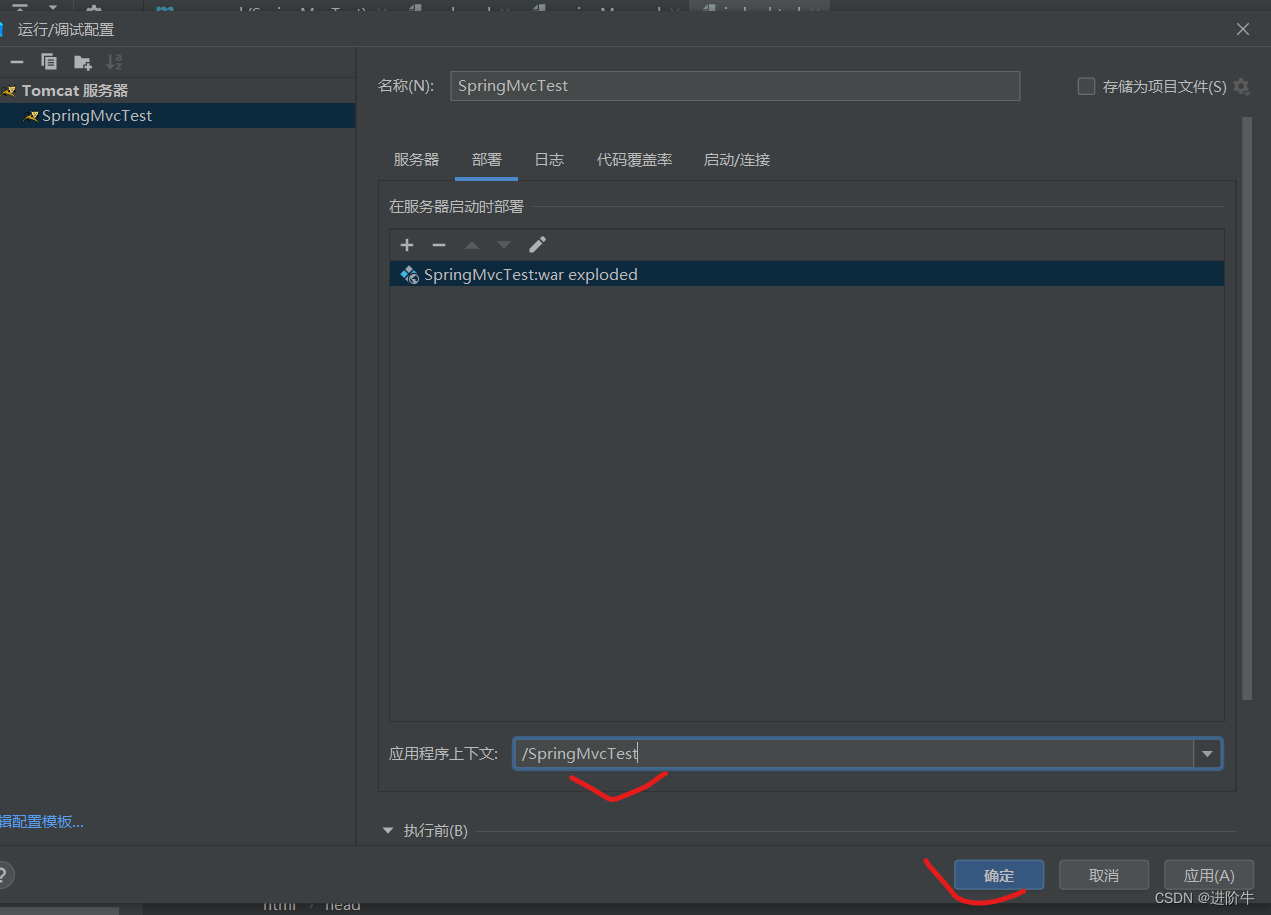Click the vertical scrollbar on right
The image size is (1271, 915).
1246,400
